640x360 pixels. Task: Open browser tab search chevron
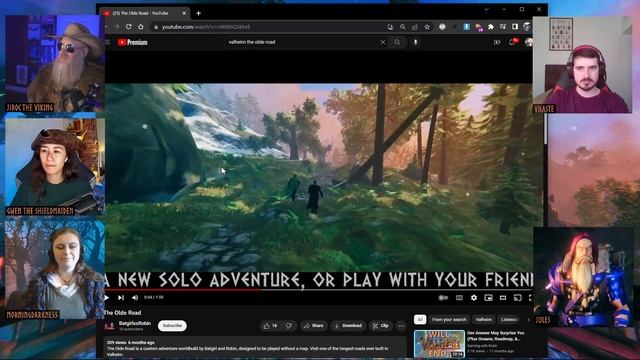click(x=487, y=9)
